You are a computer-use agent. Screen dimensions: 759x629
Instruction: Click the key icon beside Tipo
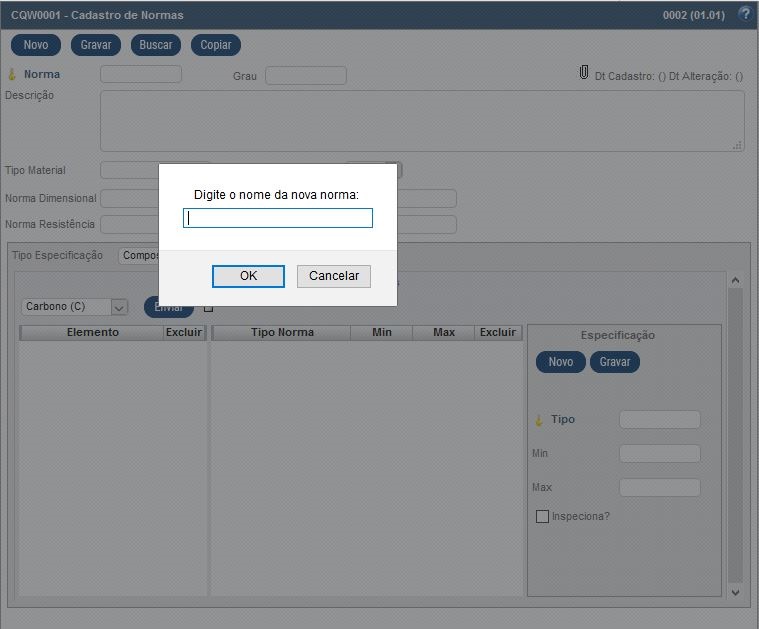[539, 420]
